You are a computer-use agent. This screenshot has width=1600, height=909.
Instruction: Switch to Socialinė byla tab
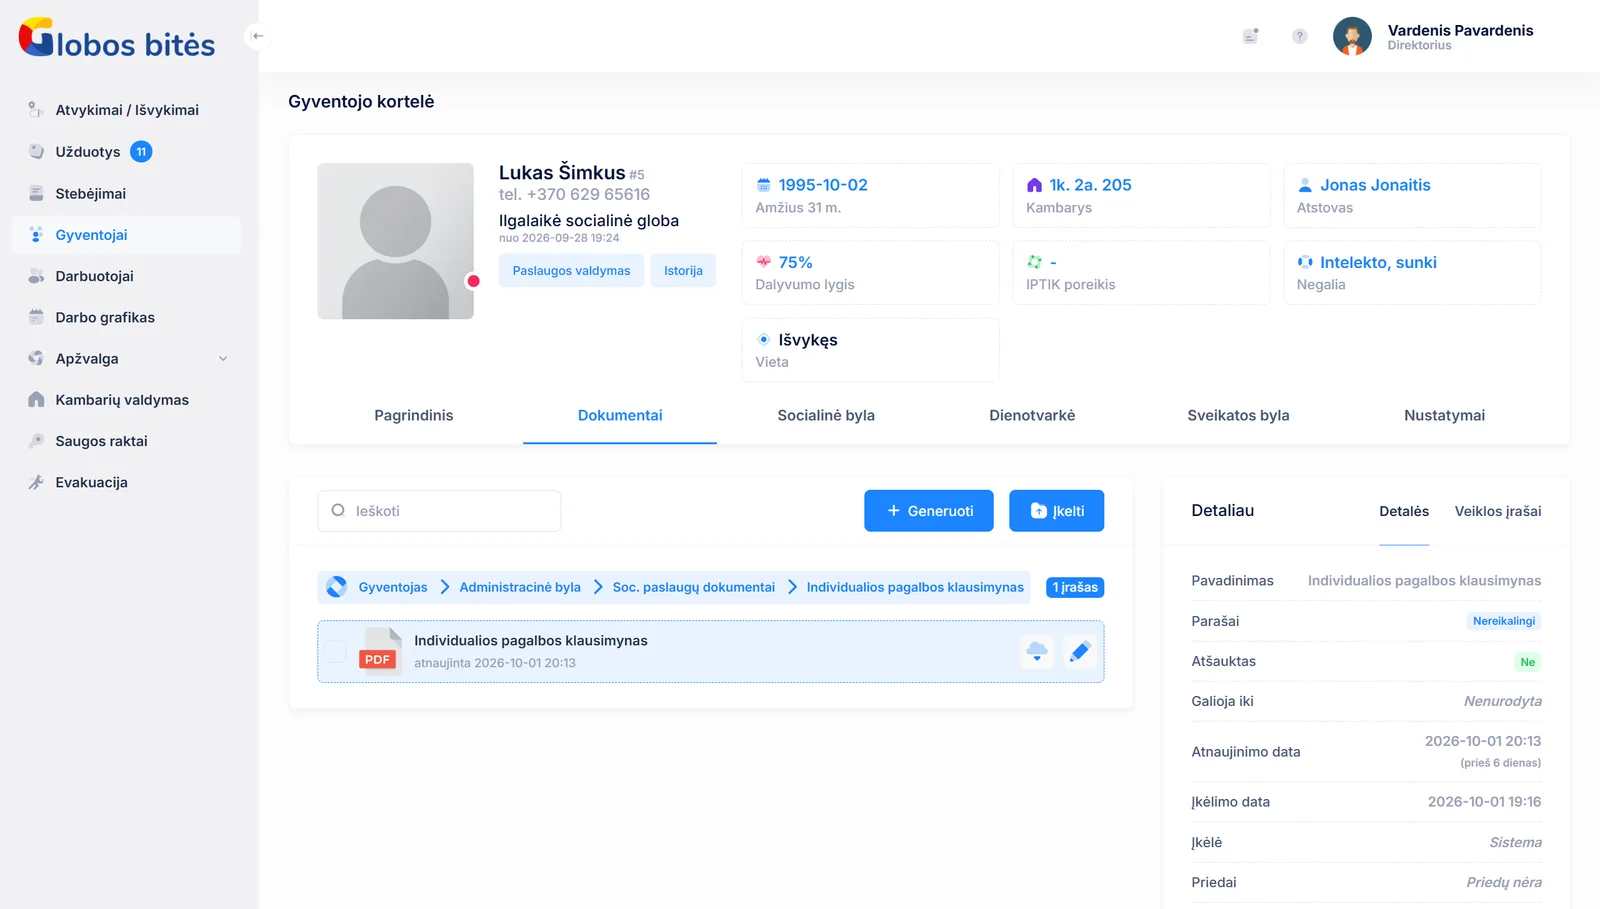(x=826, y=416)
